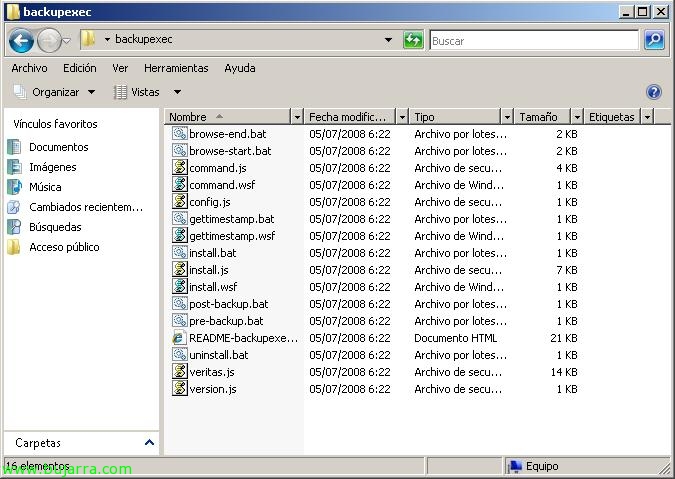Image resolution: width=675 pixels, height=479 pixels.
Task: Open Música favorite link
Action: coord(45,187)
